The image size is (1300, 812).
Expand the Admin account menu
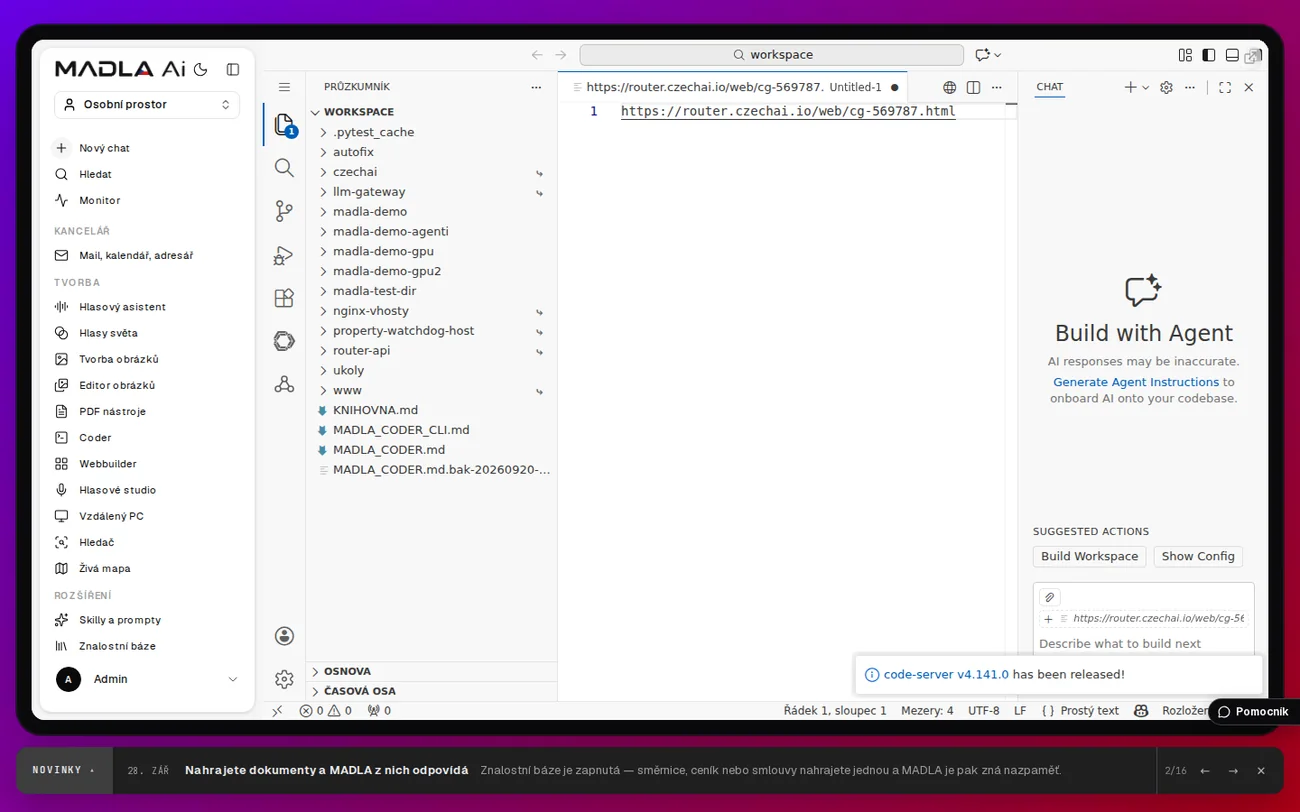coord(147,679)
